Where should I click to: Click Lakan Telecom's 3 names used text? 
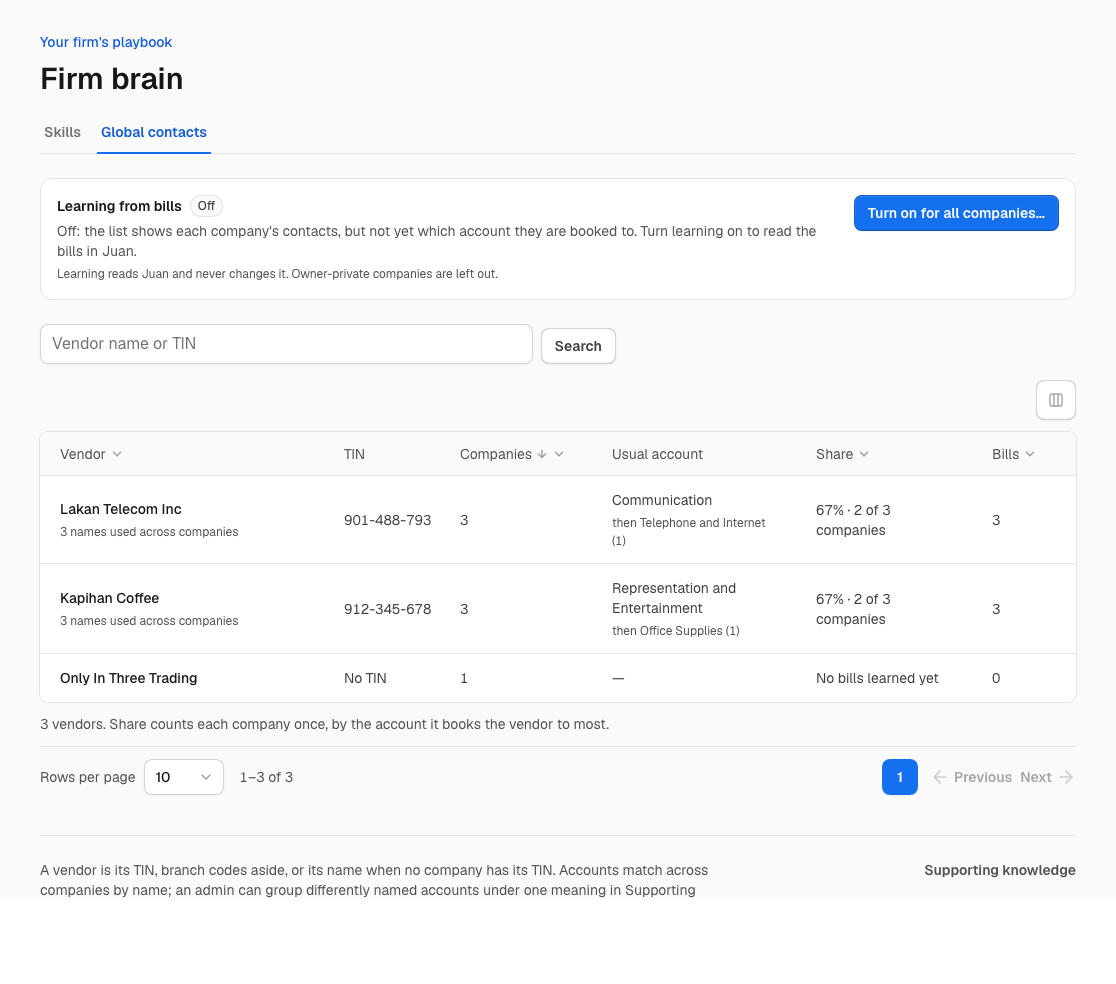[149, 531]
